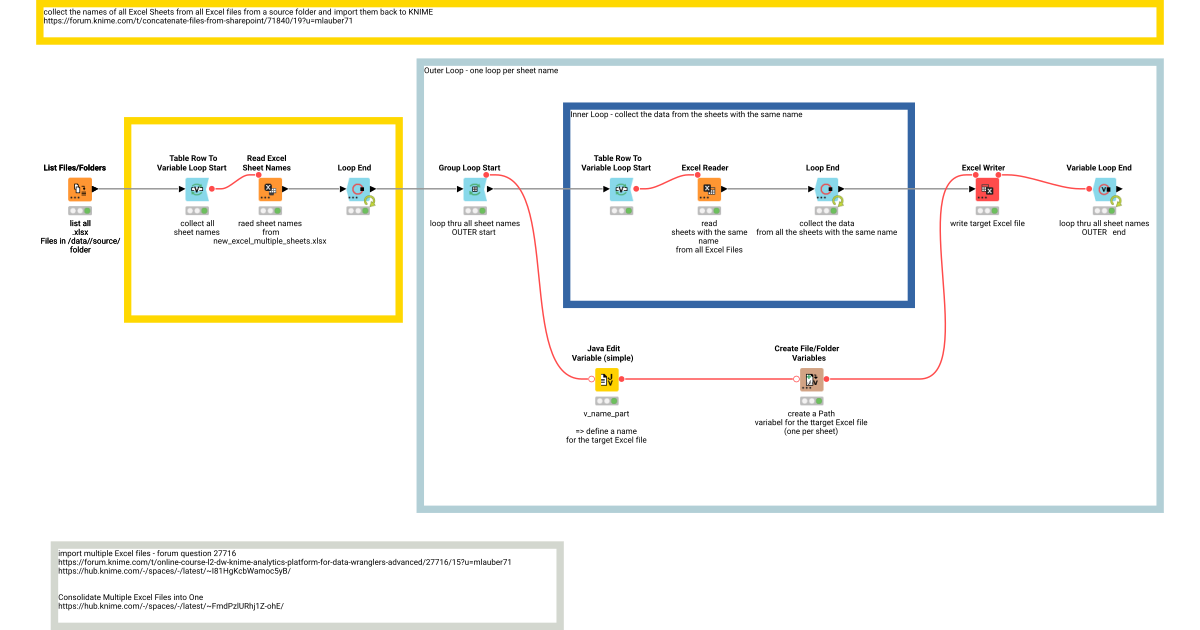Click the inner loop's Loop End node
Screen dimensions: 1200x630
click(x=825, y=189)
